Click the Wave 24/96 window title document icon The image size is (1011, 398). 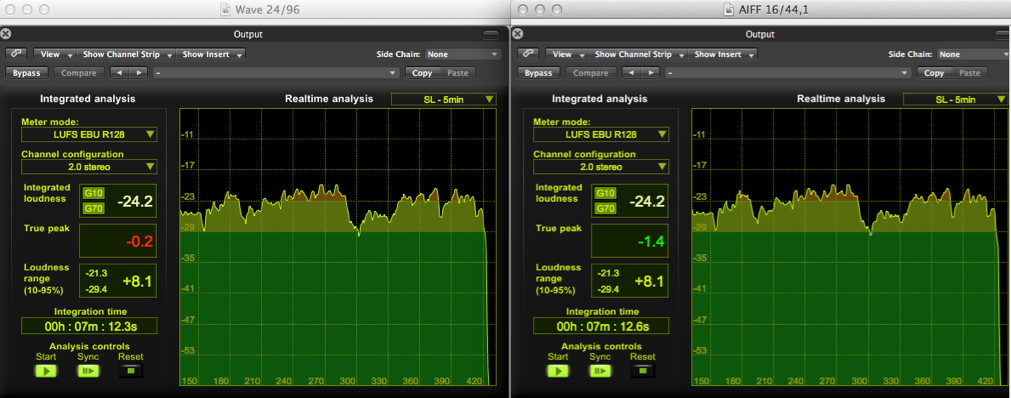point(225,9)
